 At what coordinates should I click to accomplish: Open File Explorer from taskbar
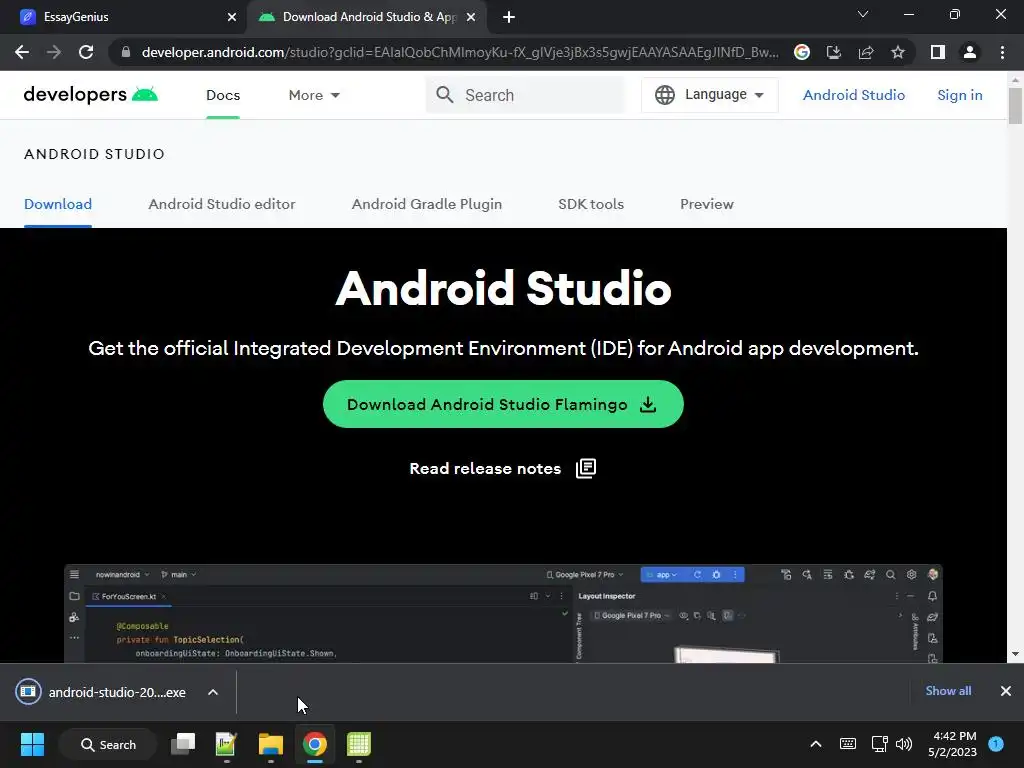pos(270,744)
